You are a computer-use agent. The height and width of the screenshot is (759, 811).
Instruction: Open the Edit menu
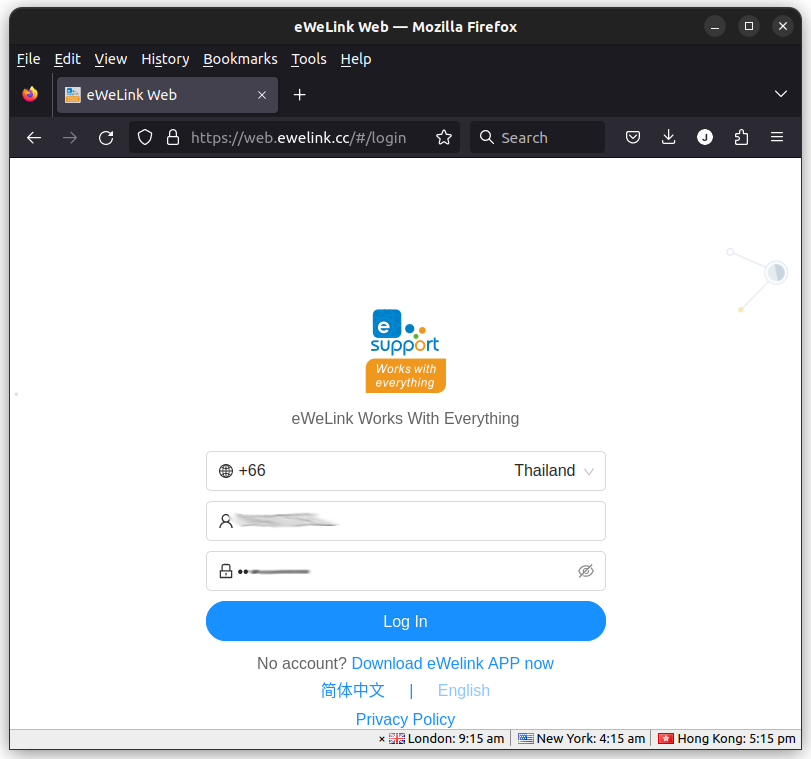[67, 59]
